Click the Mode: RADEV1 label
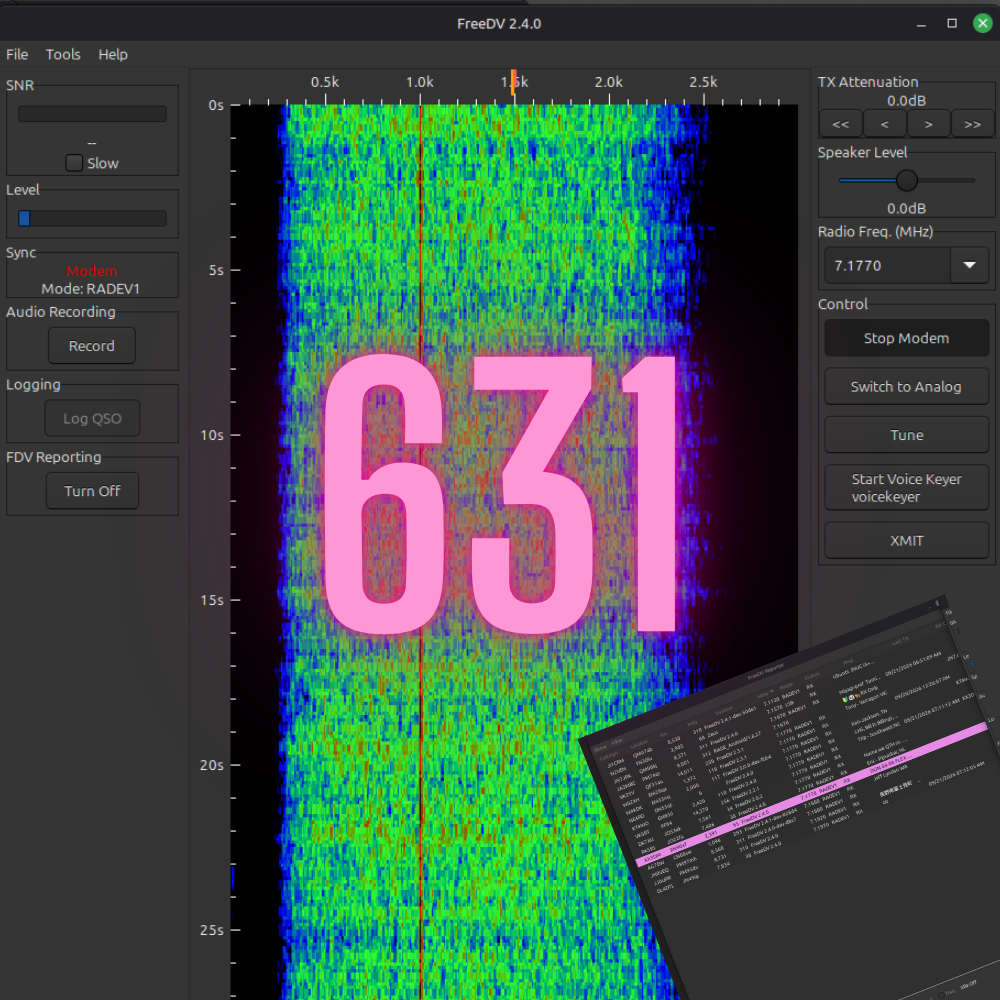This screenshot has height=1000, width=1000. pyautogui.click(x=91, y=289)
